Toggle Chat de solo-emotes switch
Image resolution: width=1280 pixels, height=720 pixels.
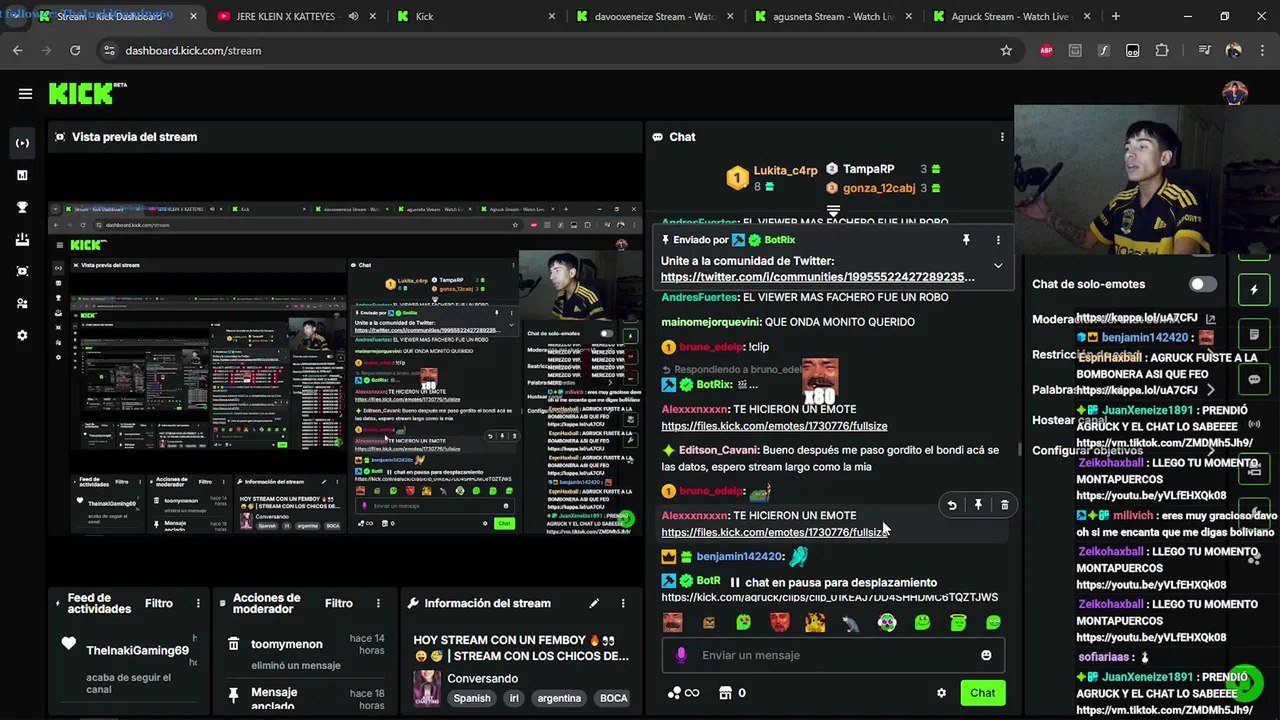(x=1202, y=284)
